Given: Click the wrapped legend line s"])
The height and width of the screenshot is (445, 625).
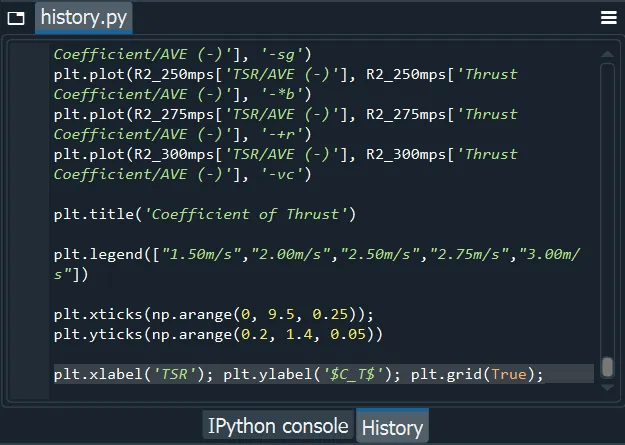Looking at the screenshot, I should point(71,274).
